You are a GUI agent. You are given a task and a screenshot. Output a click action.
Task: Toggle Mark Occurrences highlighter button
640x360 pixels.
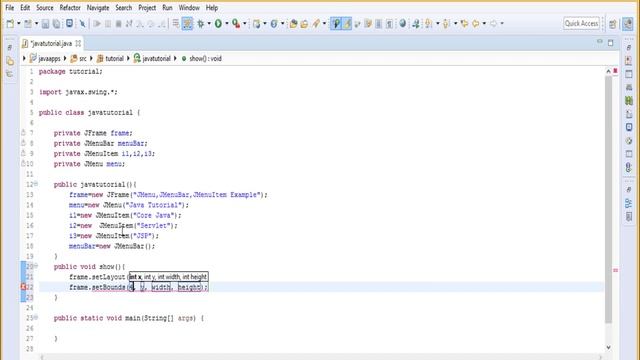tap(347, 24)
